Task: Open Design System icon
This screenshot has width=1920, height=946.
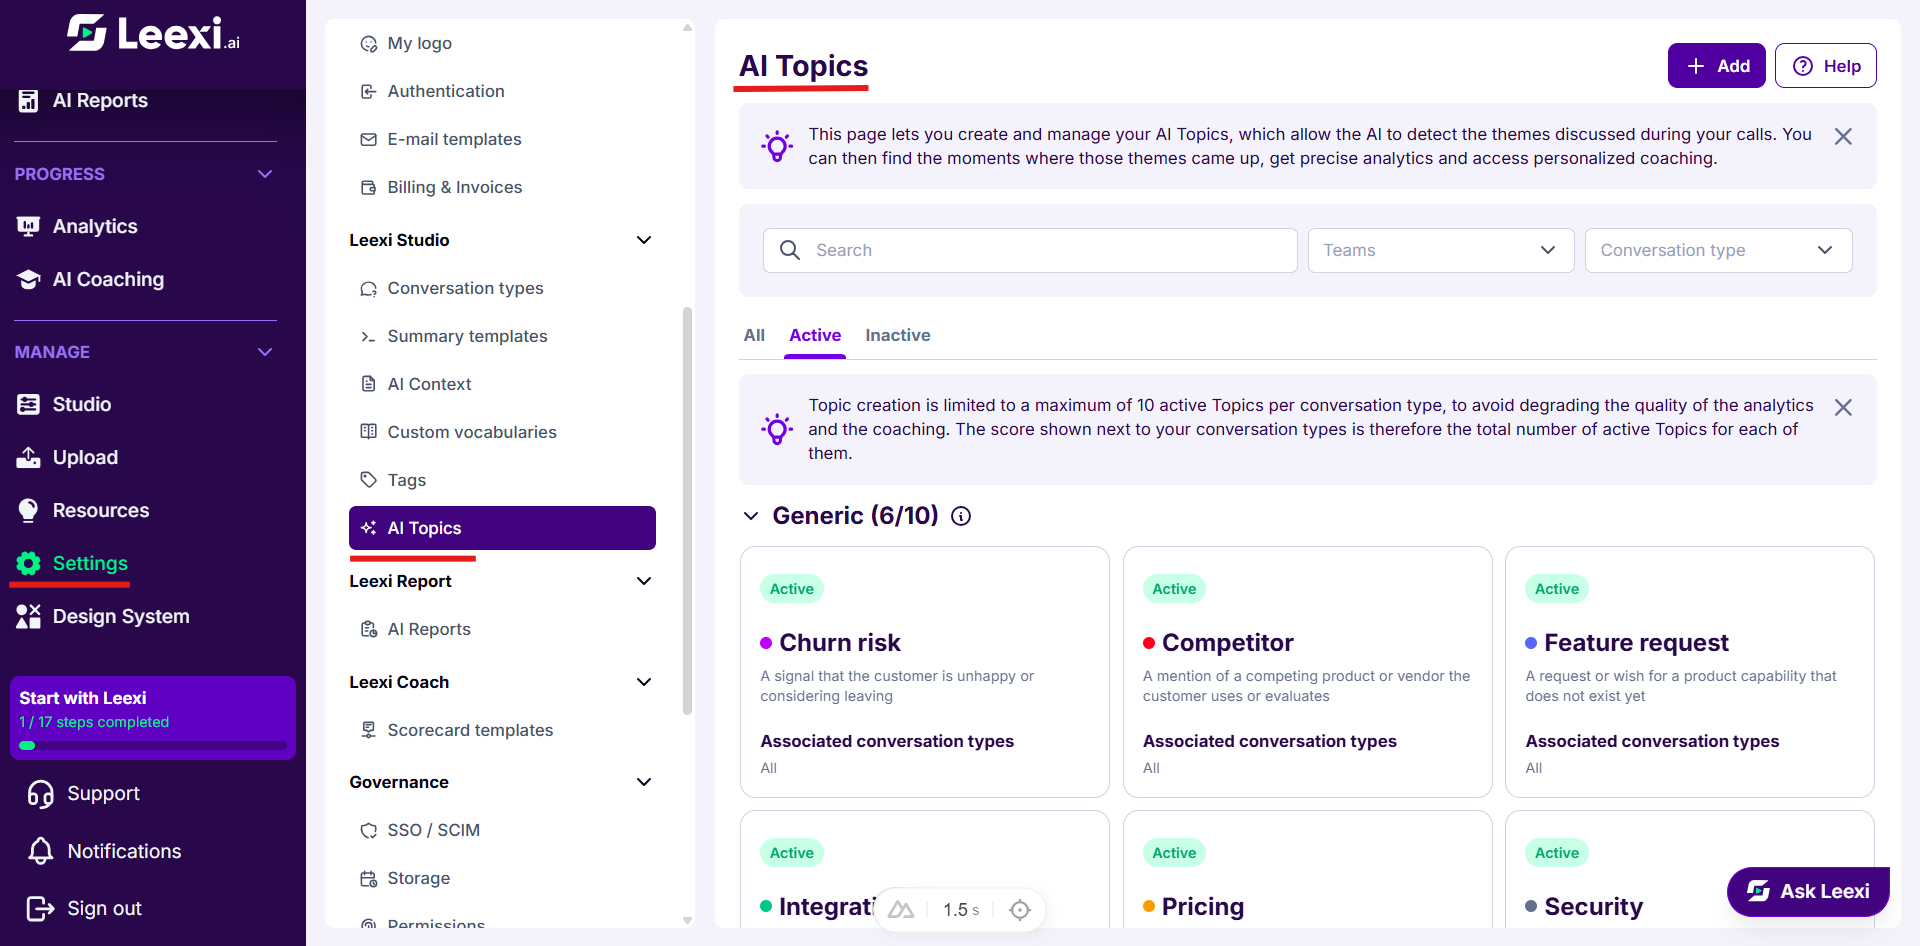Action: [x=29, y=616]
